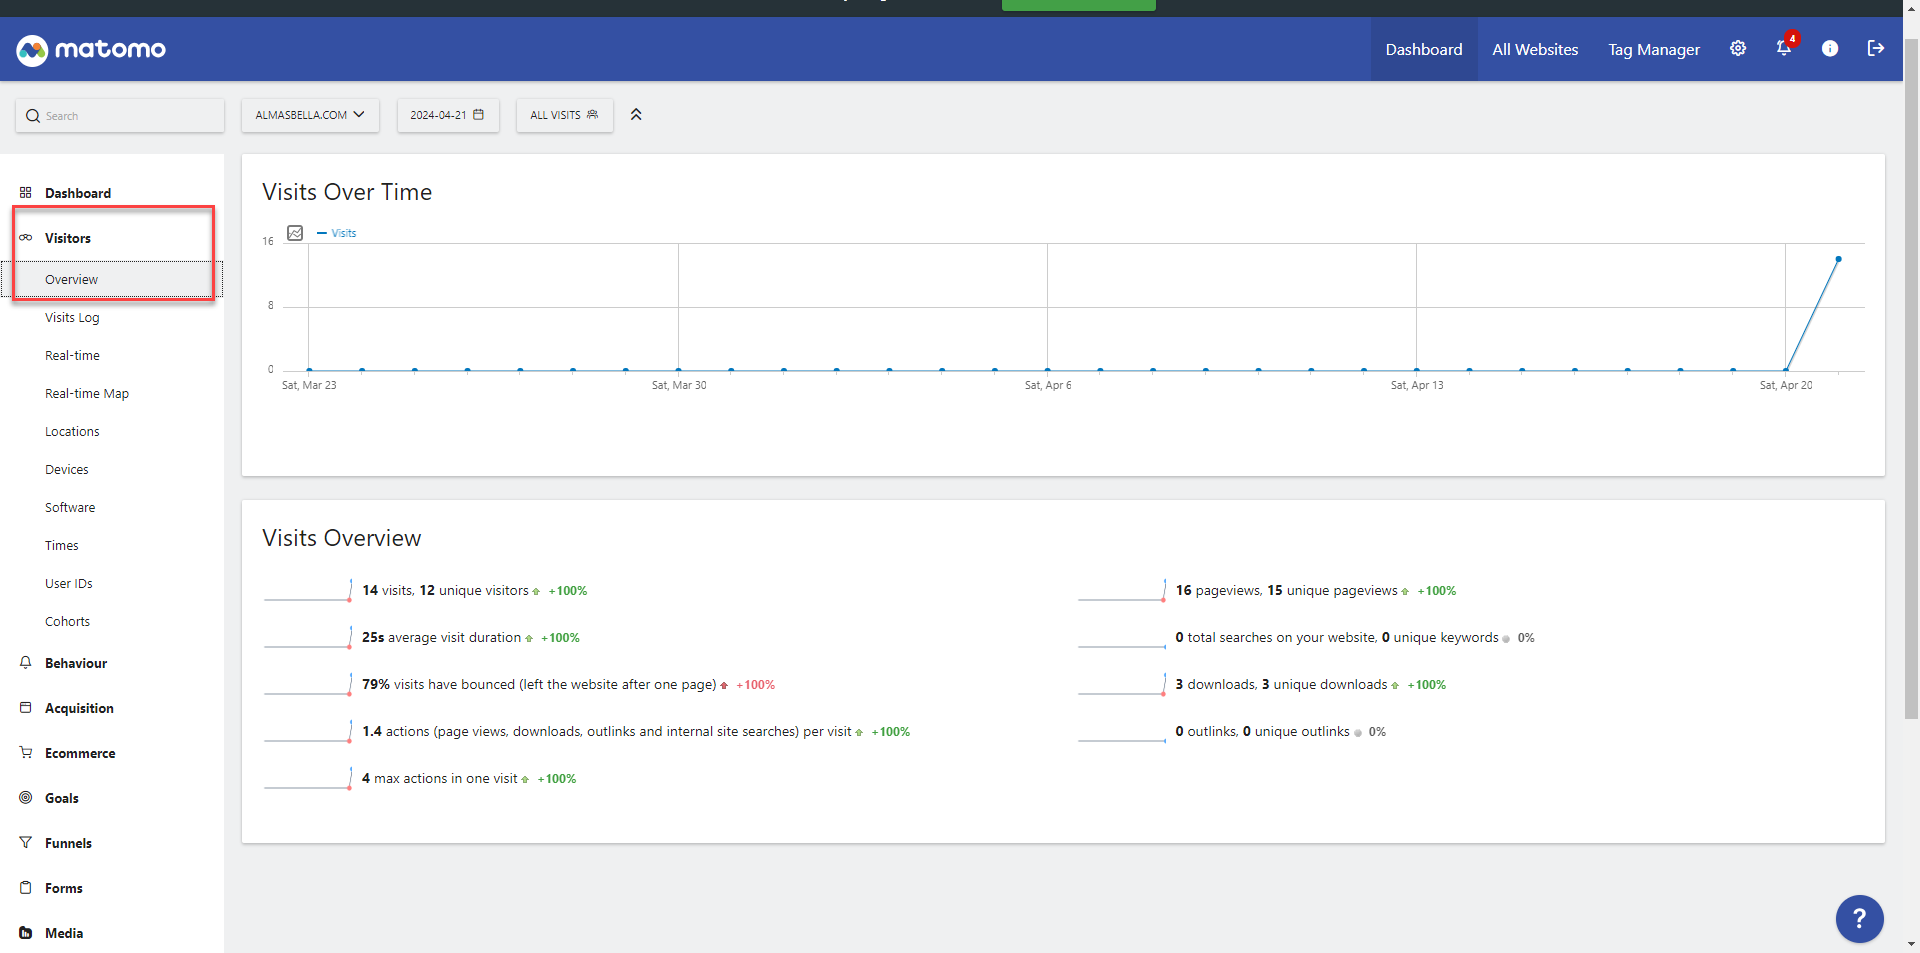
Task: Click the 0 total searches metric text
Action: 1337,638
